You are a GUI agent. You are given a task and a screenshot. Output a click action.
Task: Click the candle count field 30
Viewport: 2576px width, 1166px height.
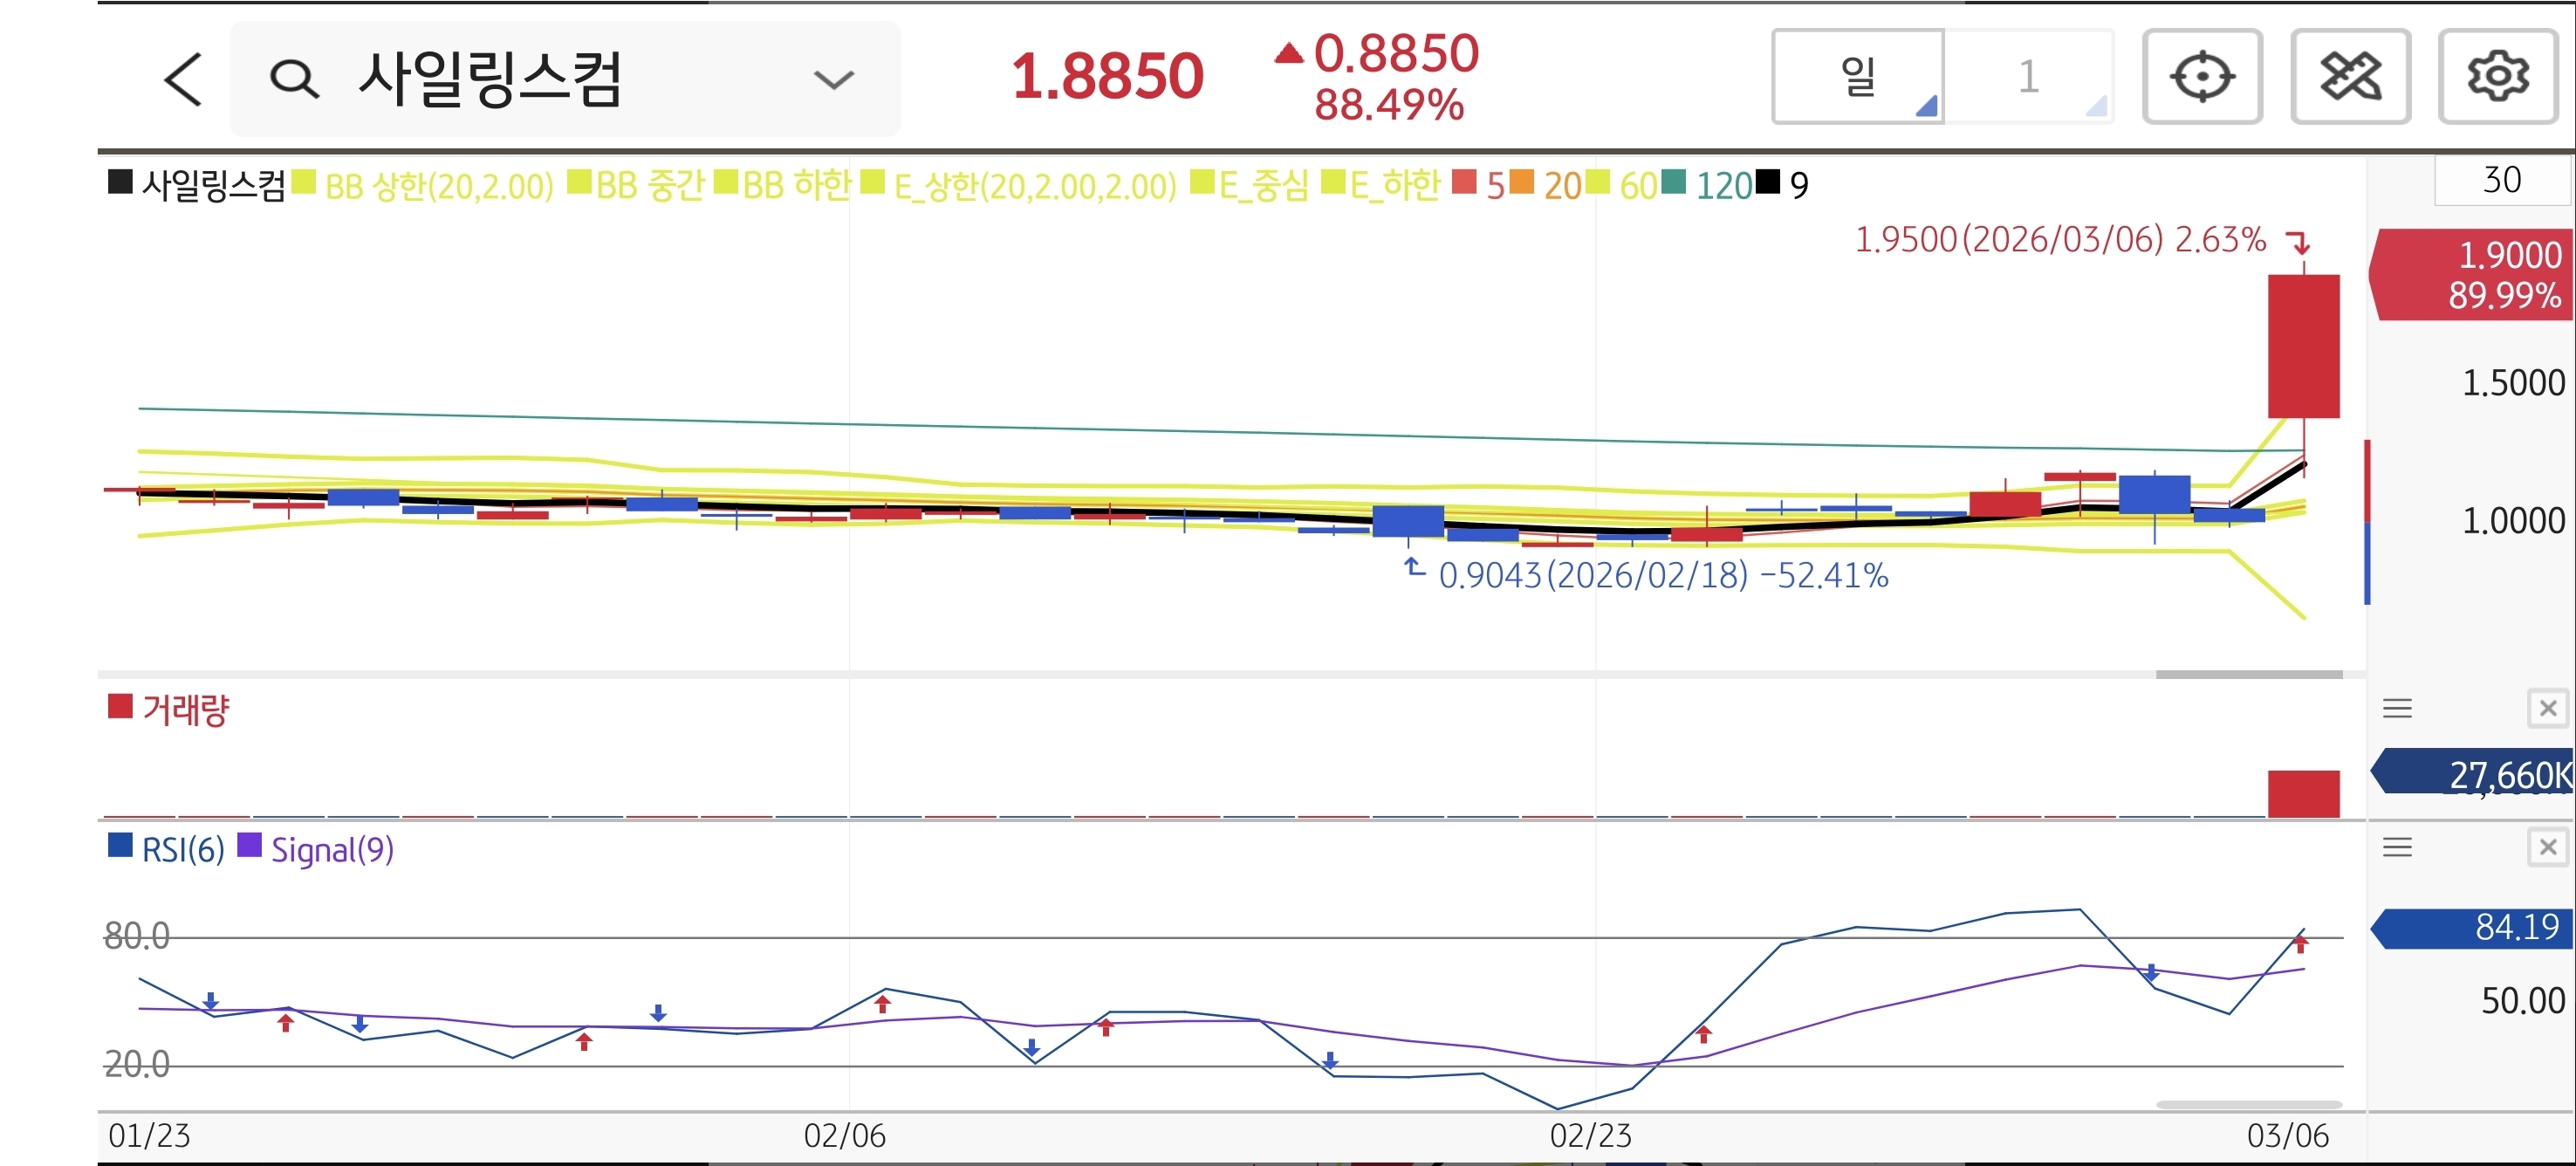pos(2501,181)
